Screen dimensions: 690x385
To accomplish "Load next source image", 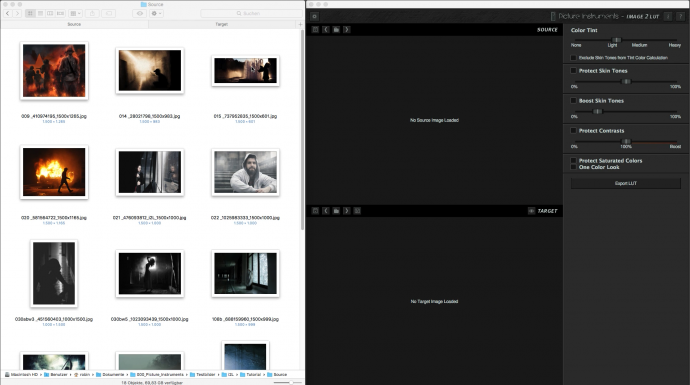I will [347, 29].
